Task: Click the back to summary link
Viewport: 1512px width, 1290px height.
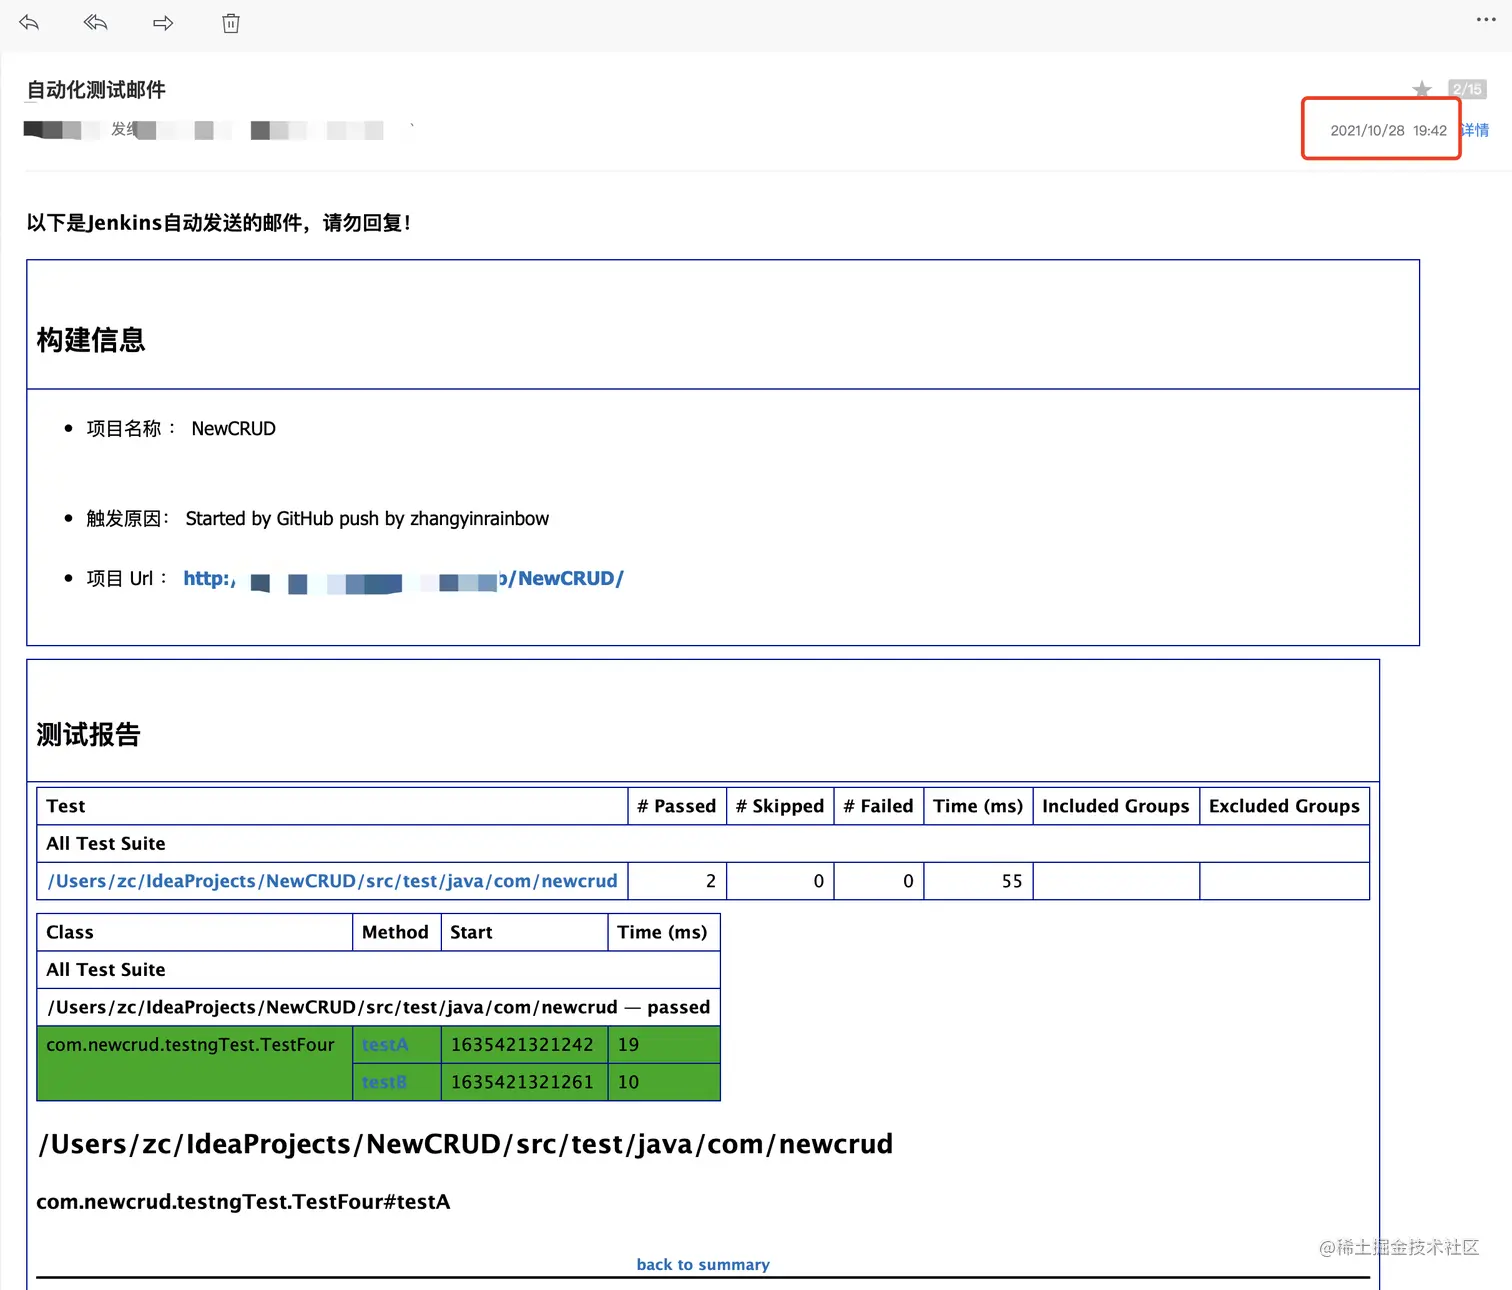Action: pyautogui.click(x=703, y=1264)
